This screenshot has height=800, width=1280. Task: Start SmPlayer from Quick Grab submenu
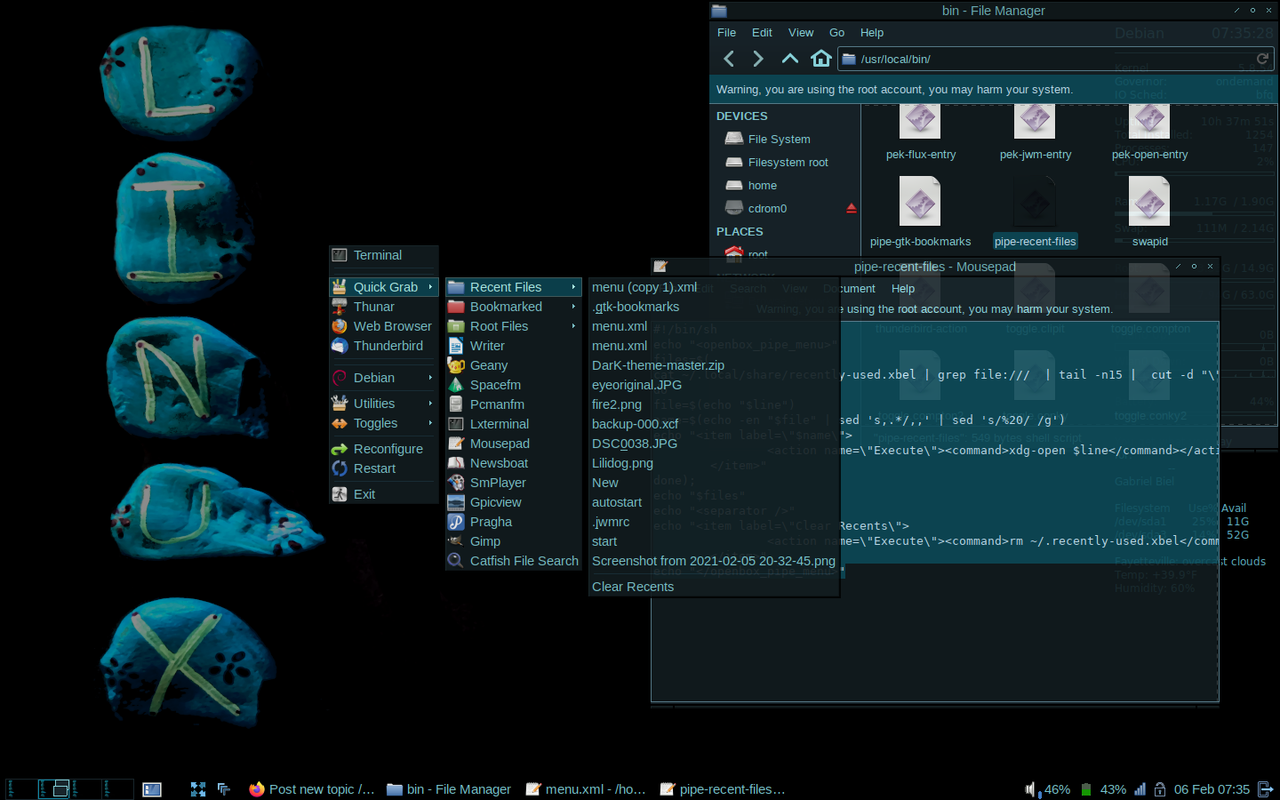click(x=514, y=482)
